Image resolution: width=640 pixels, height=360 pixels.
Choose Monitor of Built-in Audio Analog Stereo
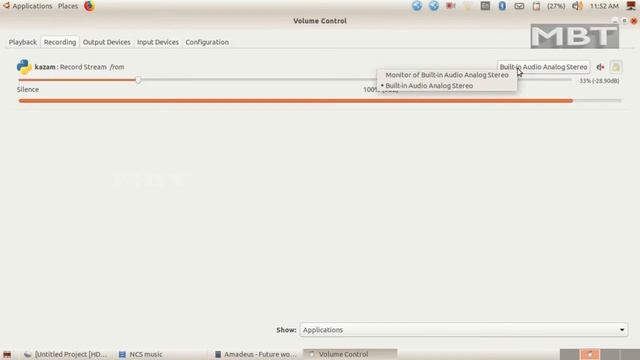point(447,75)
